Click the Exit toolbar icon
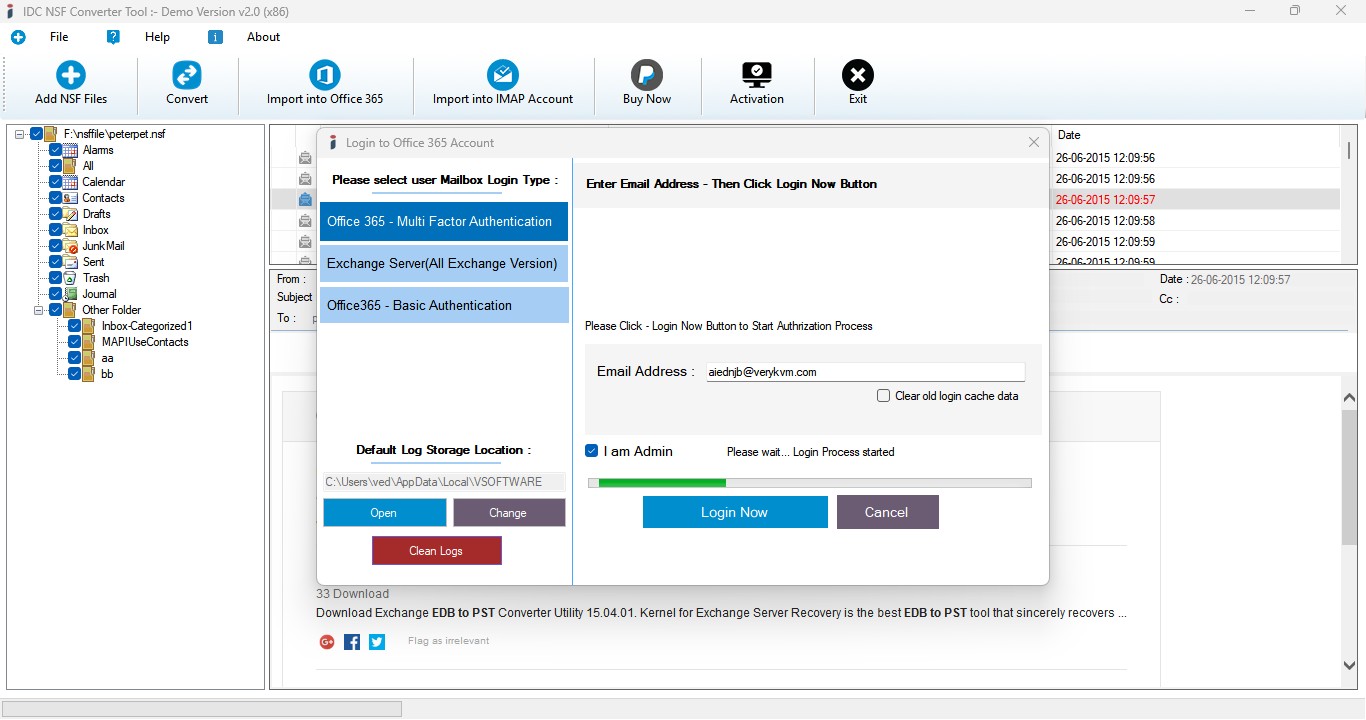1366x720 pixels. coord(858,75)
